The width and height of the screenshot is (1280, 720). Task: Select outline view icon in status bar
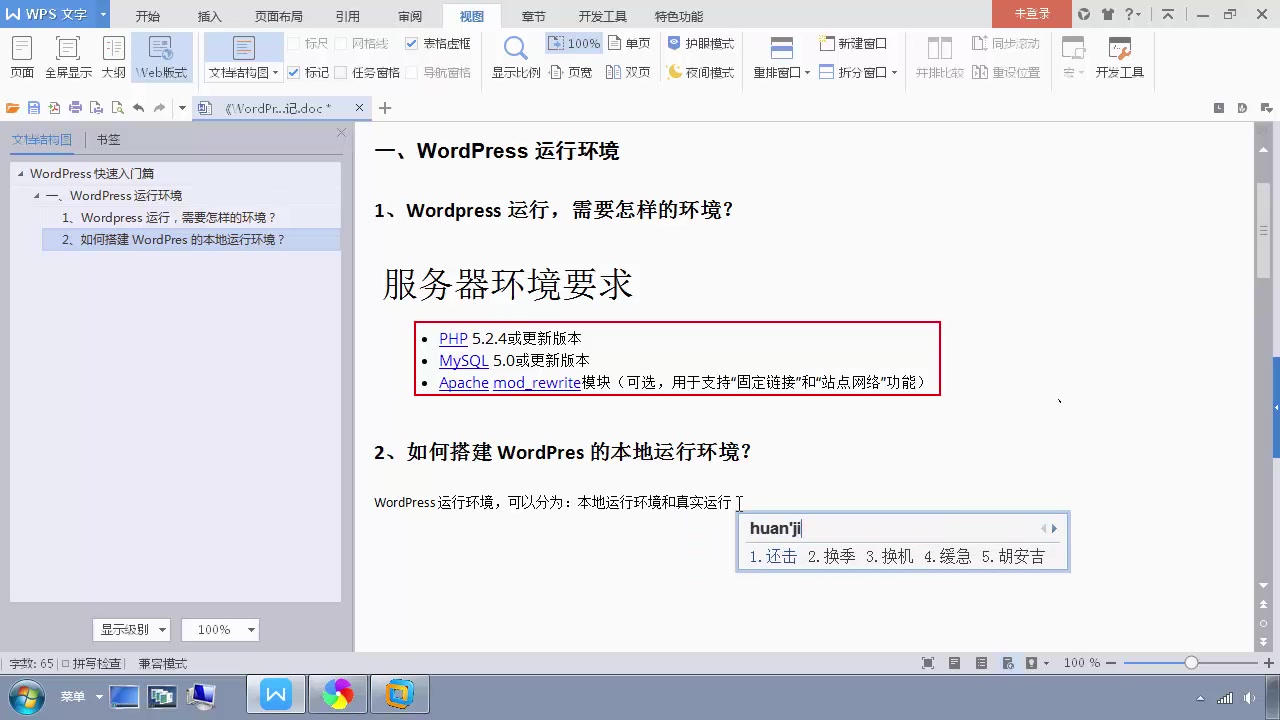(981, 663)
